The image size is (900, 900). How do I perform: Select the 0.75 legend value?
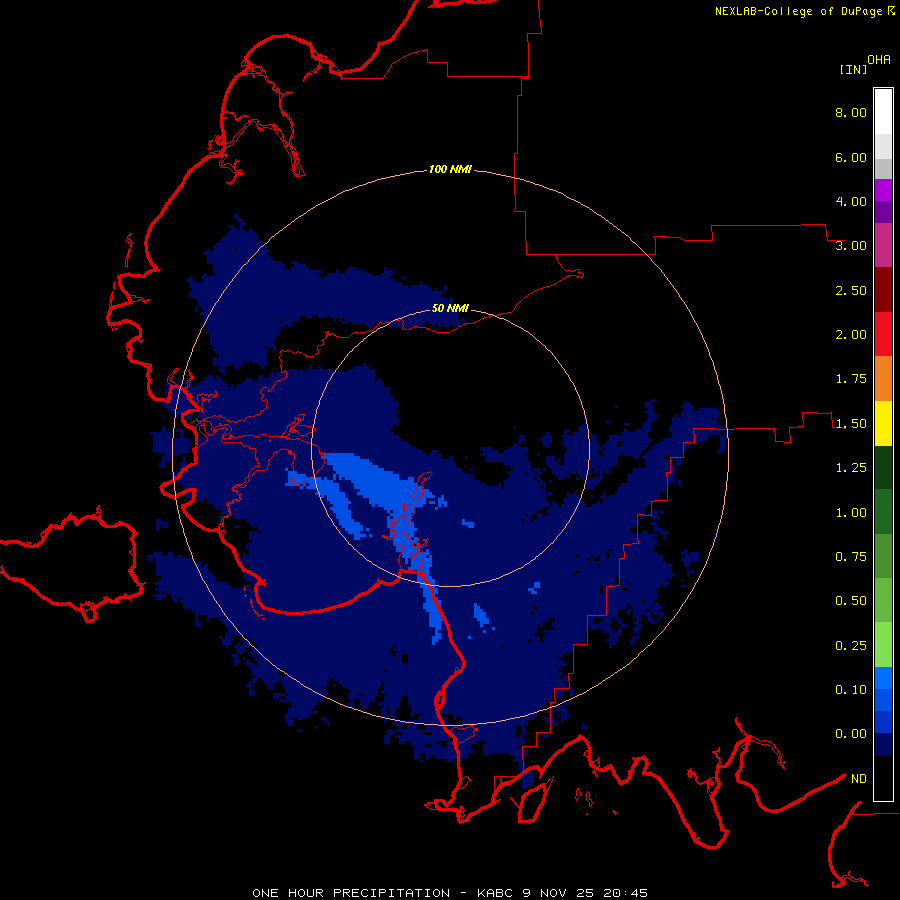coord(851,557)
